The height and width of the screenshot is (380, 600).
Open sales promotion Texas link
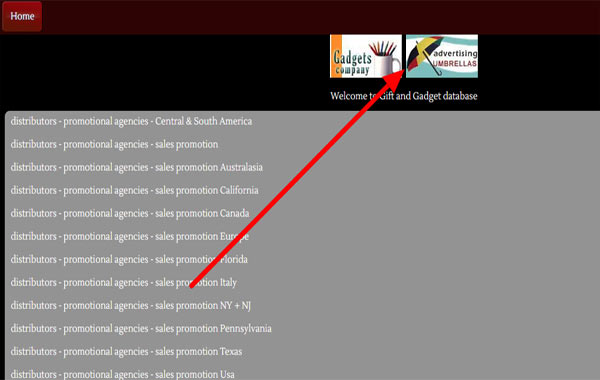pos(126,351)
